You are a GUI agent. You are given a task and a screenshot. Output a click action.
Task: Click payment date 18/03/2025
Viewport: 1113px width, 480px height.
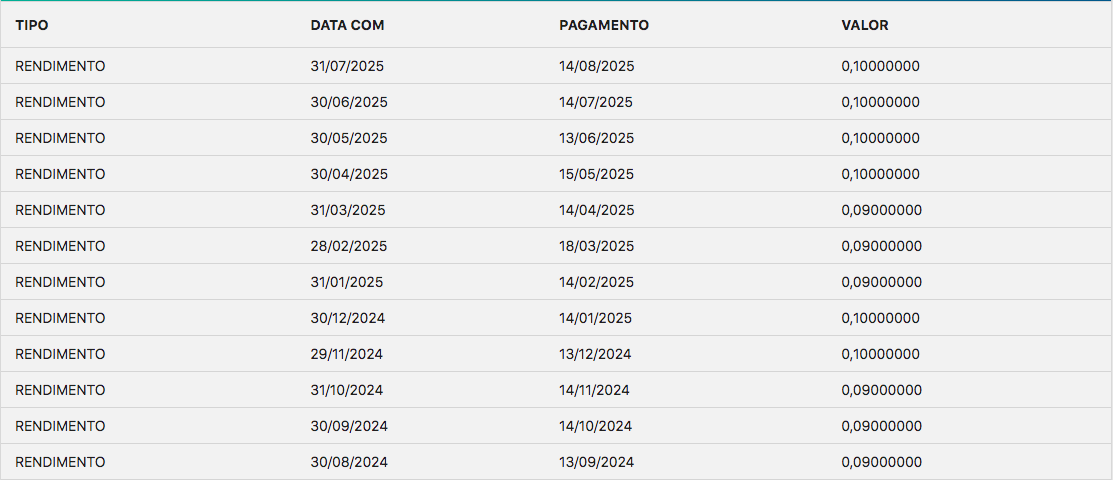click(x=596, y=246)
